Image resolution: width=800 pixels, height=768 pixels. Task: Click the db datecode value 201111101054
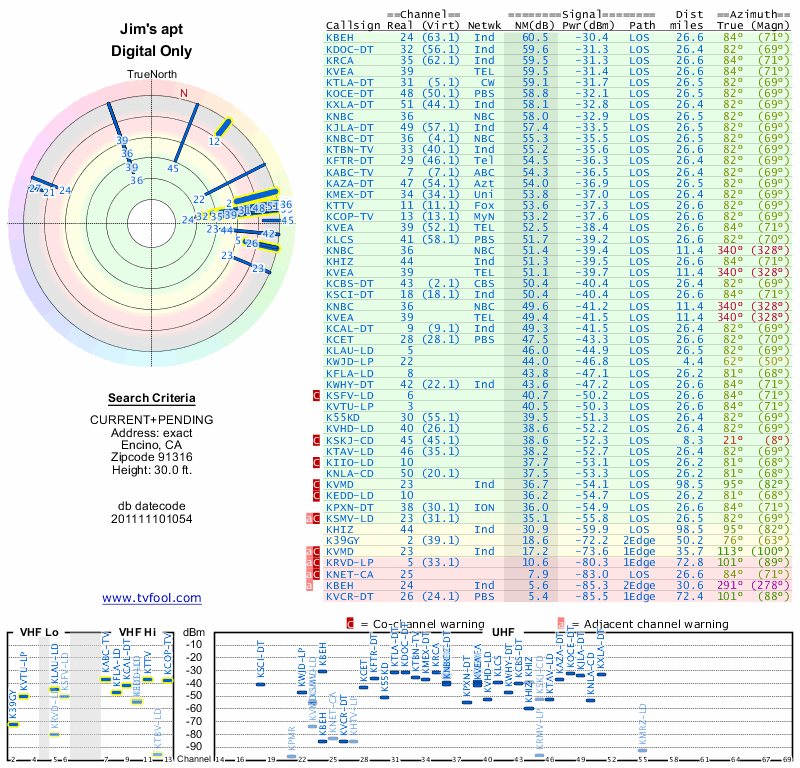pos(152,519)
